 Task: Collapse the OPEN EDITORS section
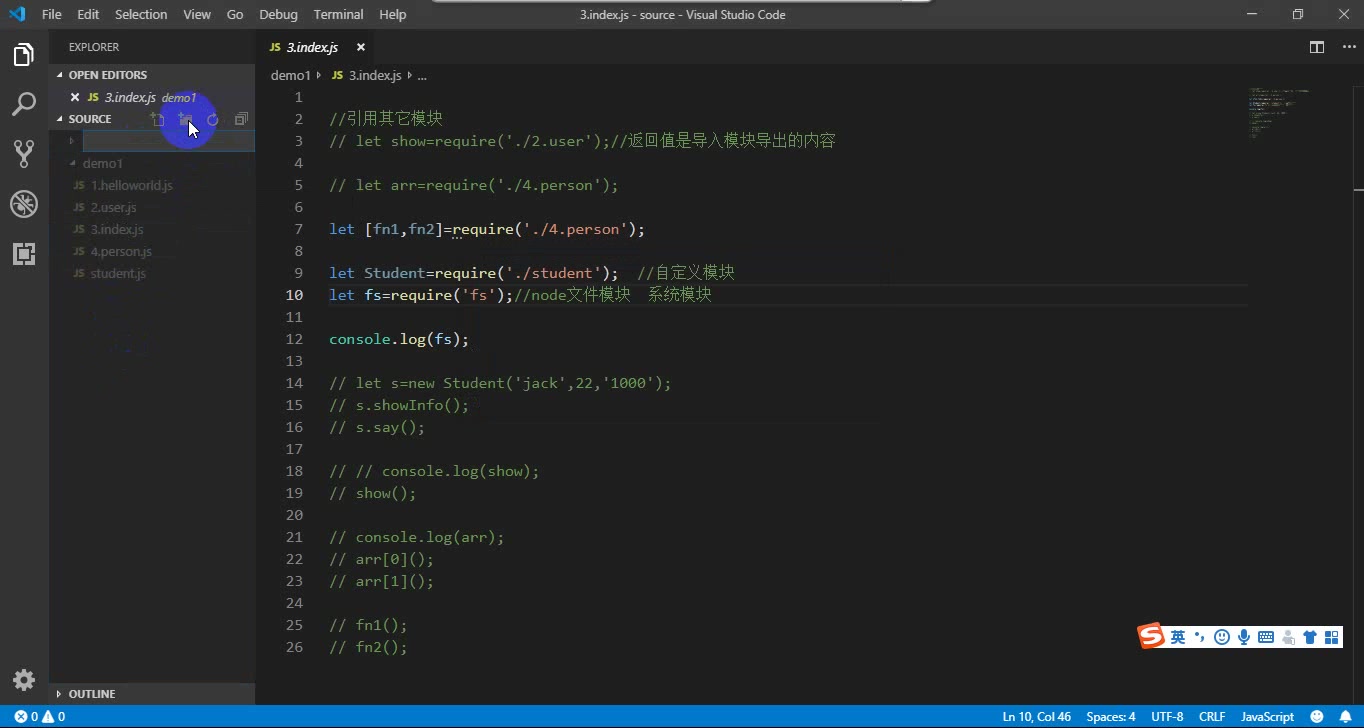pyautogui.click(x=62, y=74)
